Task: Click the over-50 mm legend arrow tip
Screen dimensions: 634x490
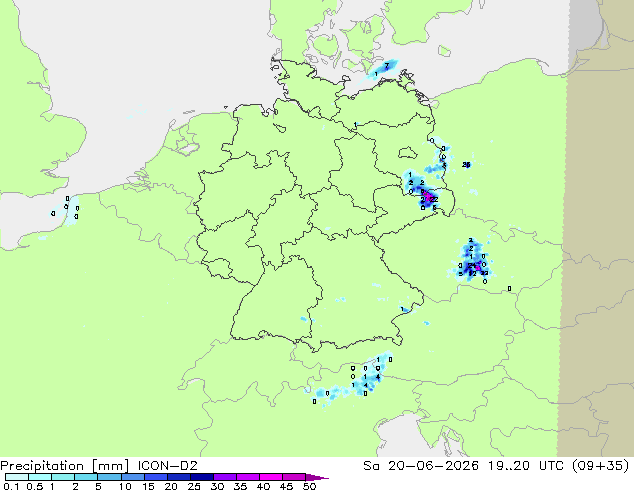Action: pos(317,477)
